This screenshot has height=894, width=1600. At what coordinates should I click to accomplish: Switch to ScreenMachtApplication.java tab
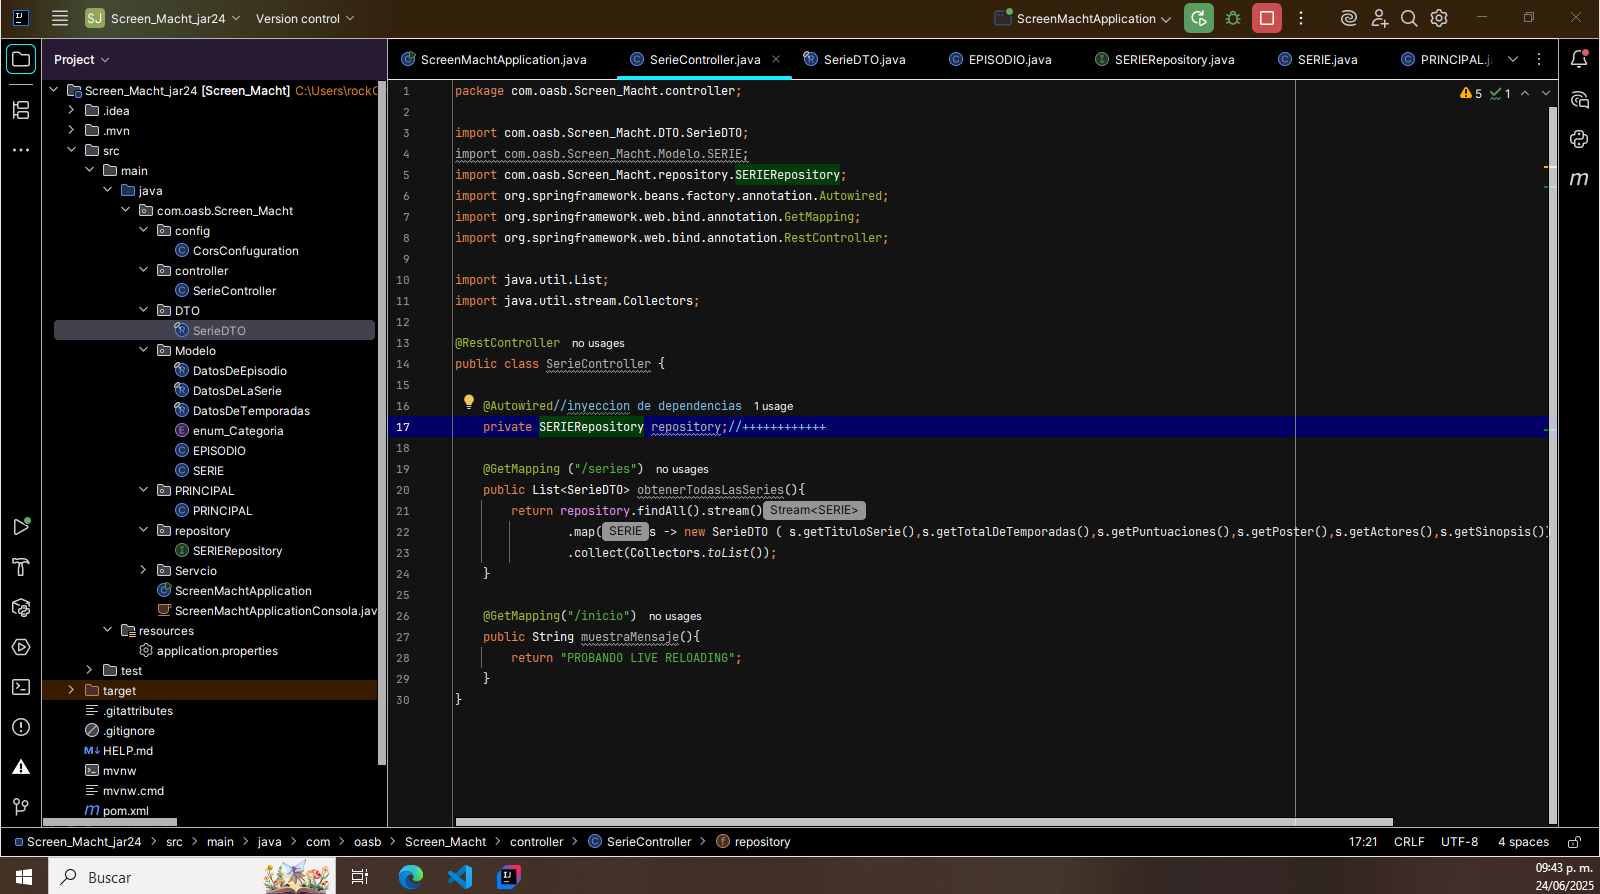point(494,60)
